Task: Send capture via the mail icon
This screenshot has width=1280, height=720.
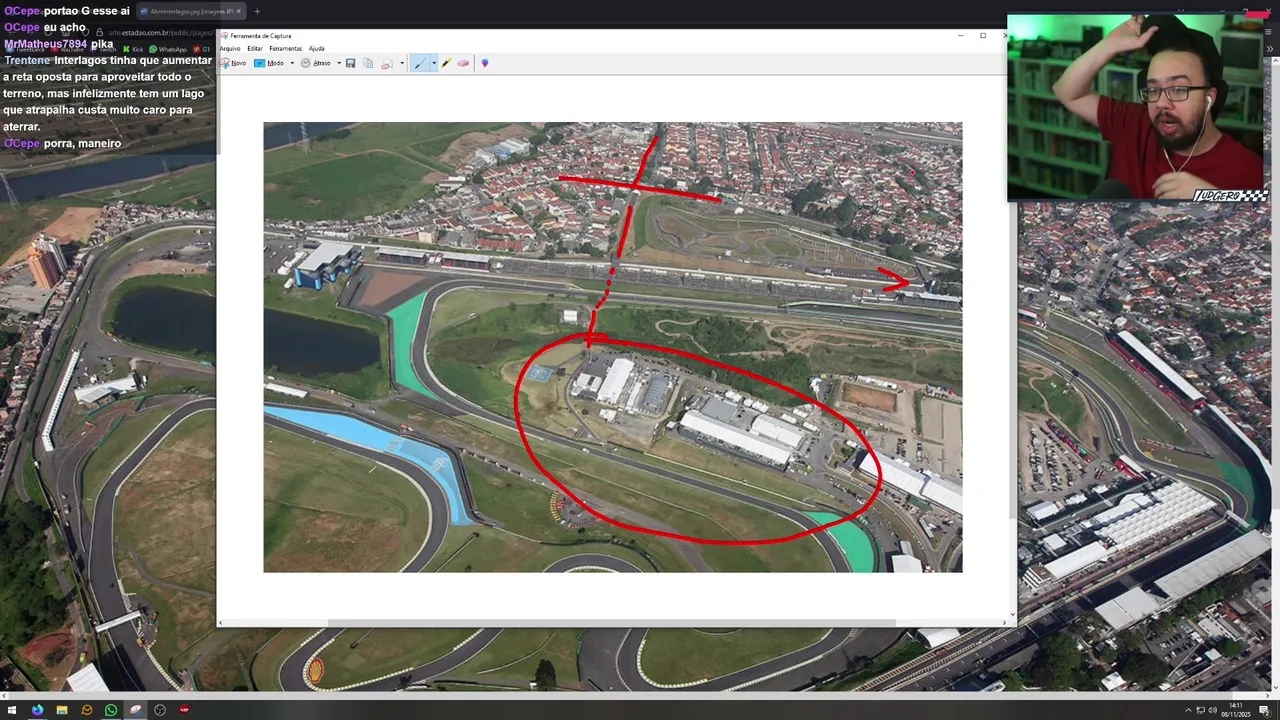Action: click(x=387, y=63)
